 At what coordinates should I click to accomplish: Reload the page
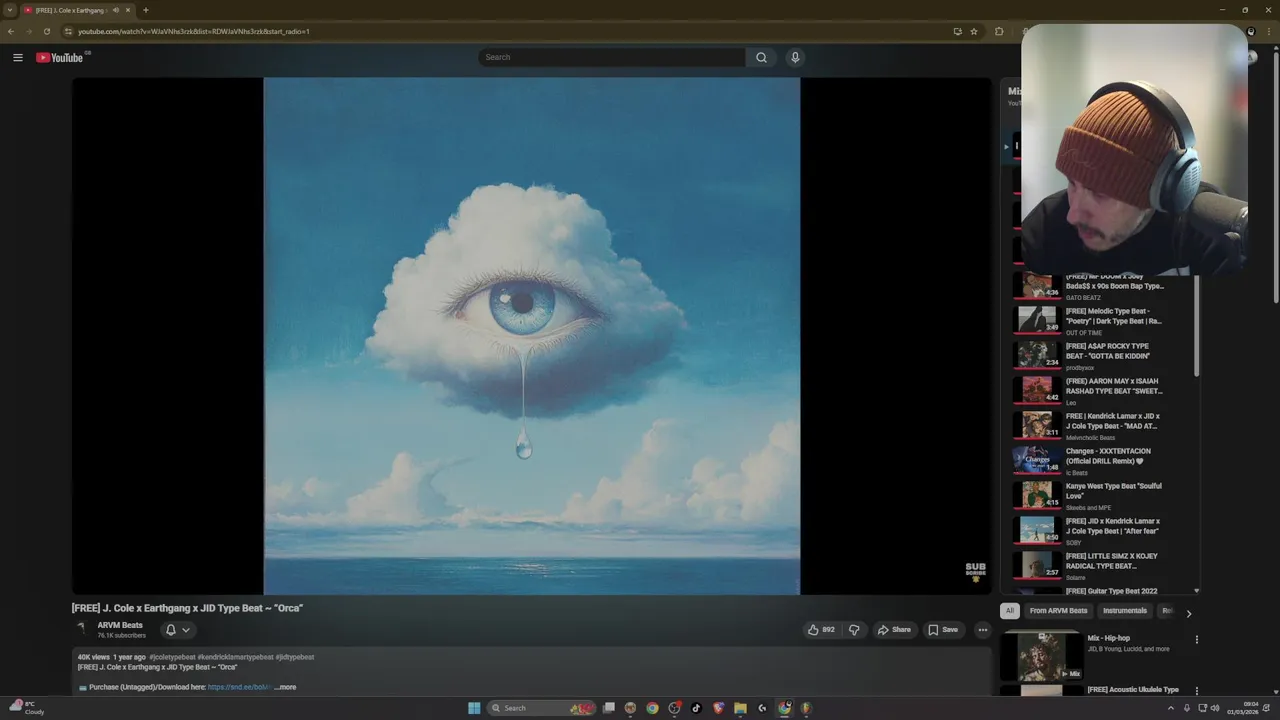click(46, 31)
